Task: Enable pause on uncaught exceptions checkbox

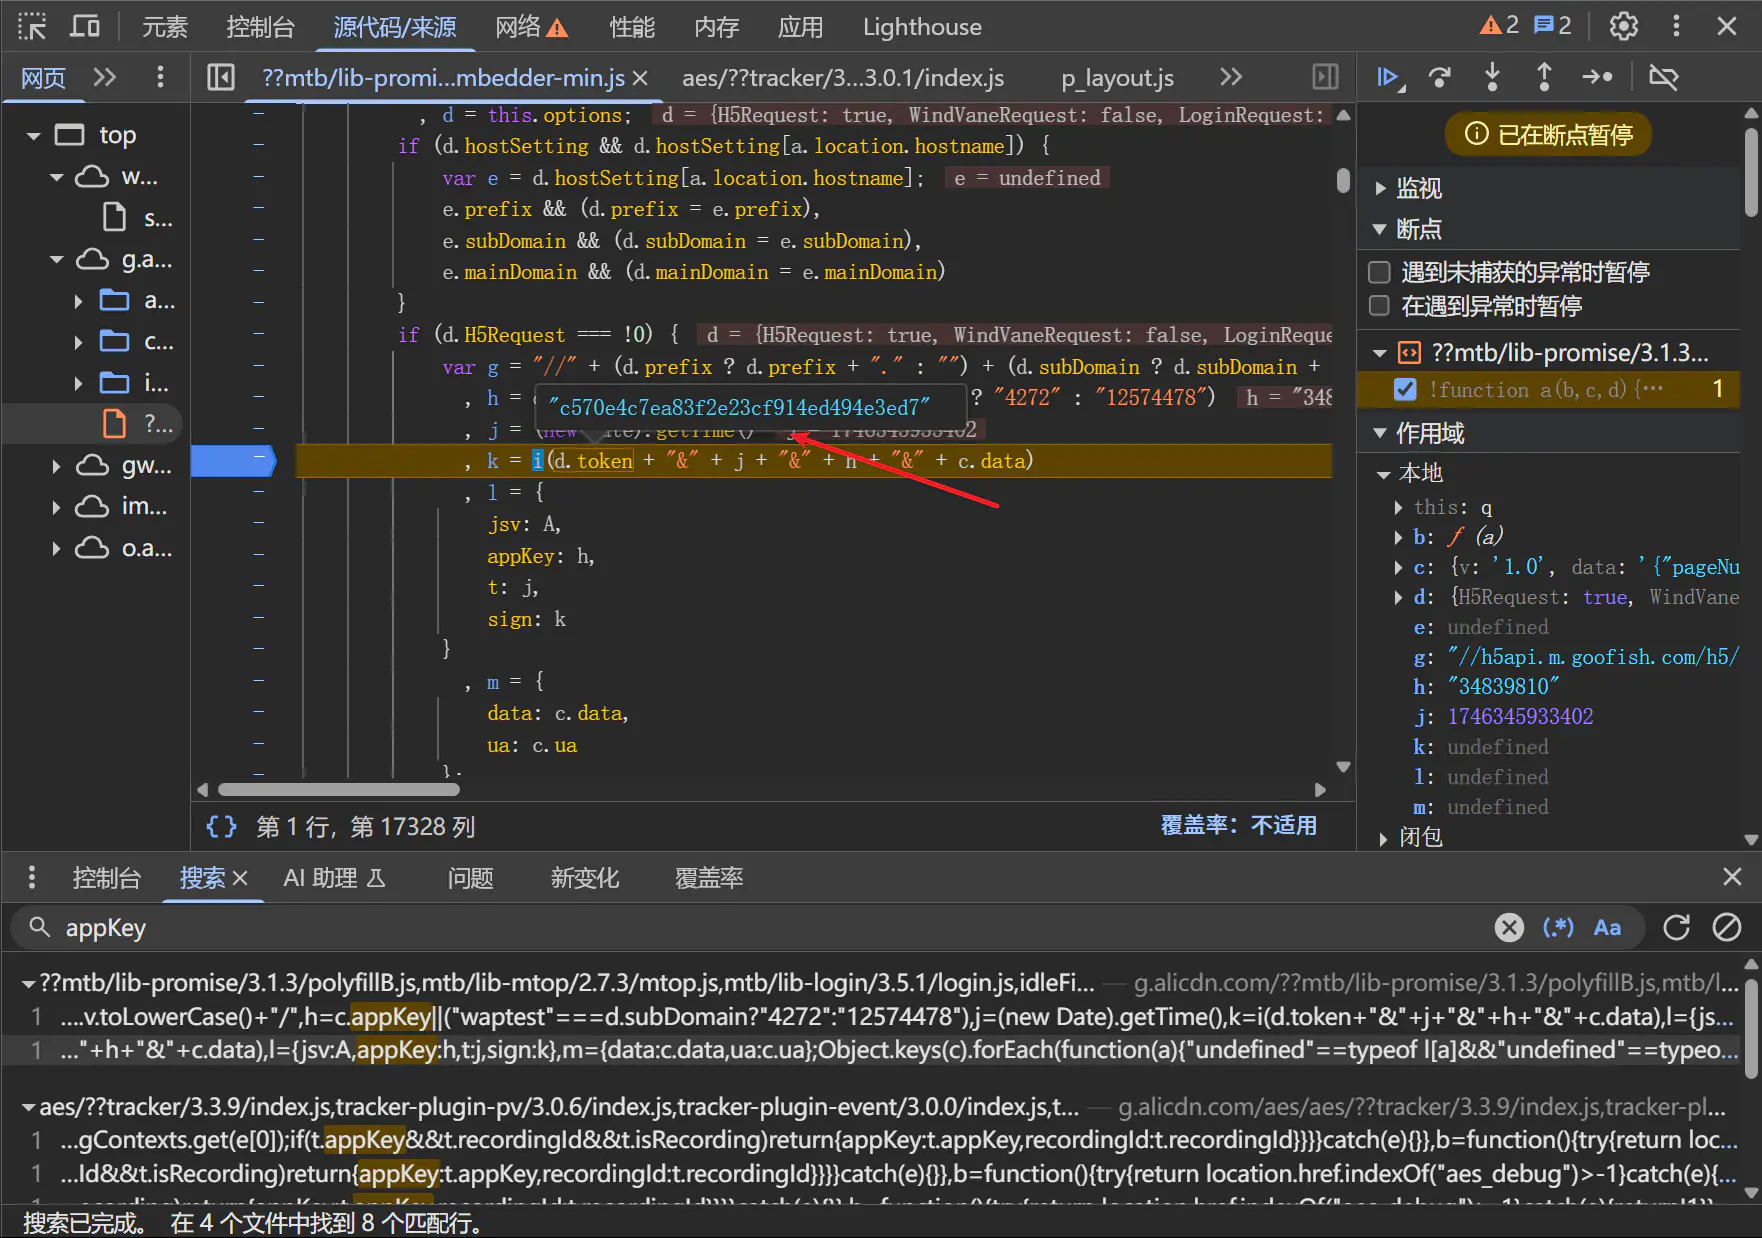Action: 1379,272
